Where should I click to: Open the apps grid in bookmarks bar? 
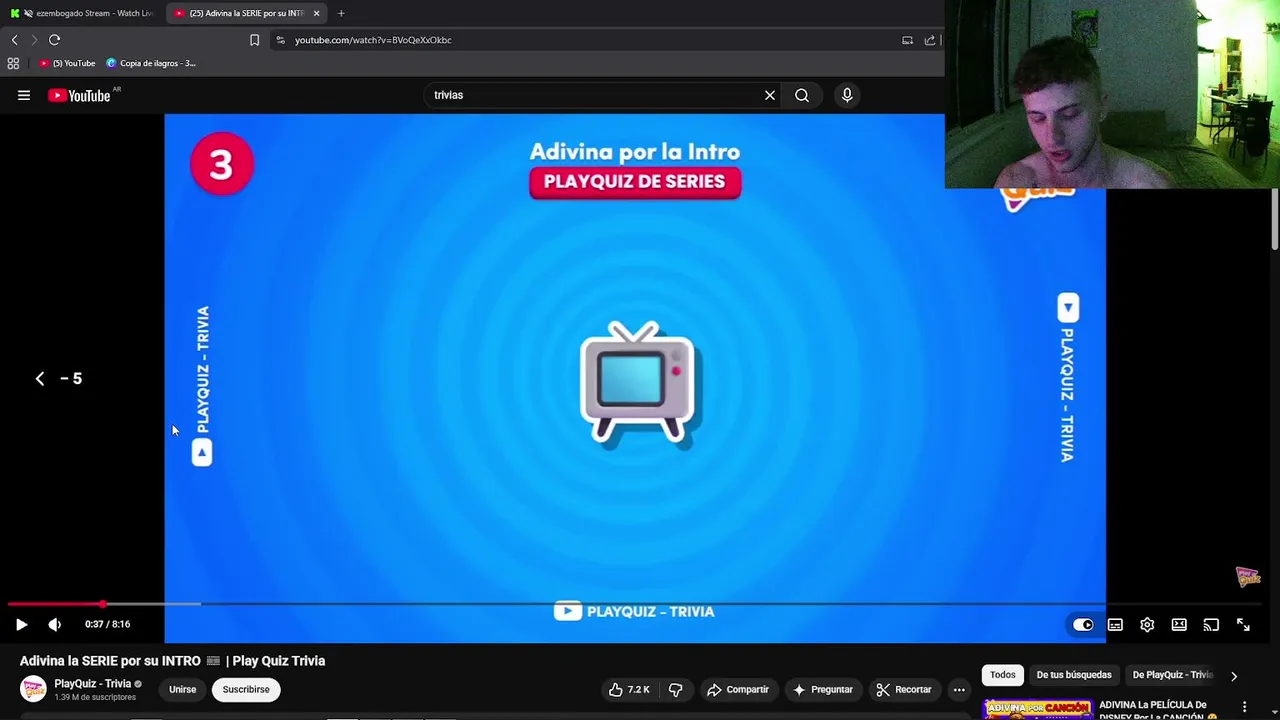coord(13,63)
